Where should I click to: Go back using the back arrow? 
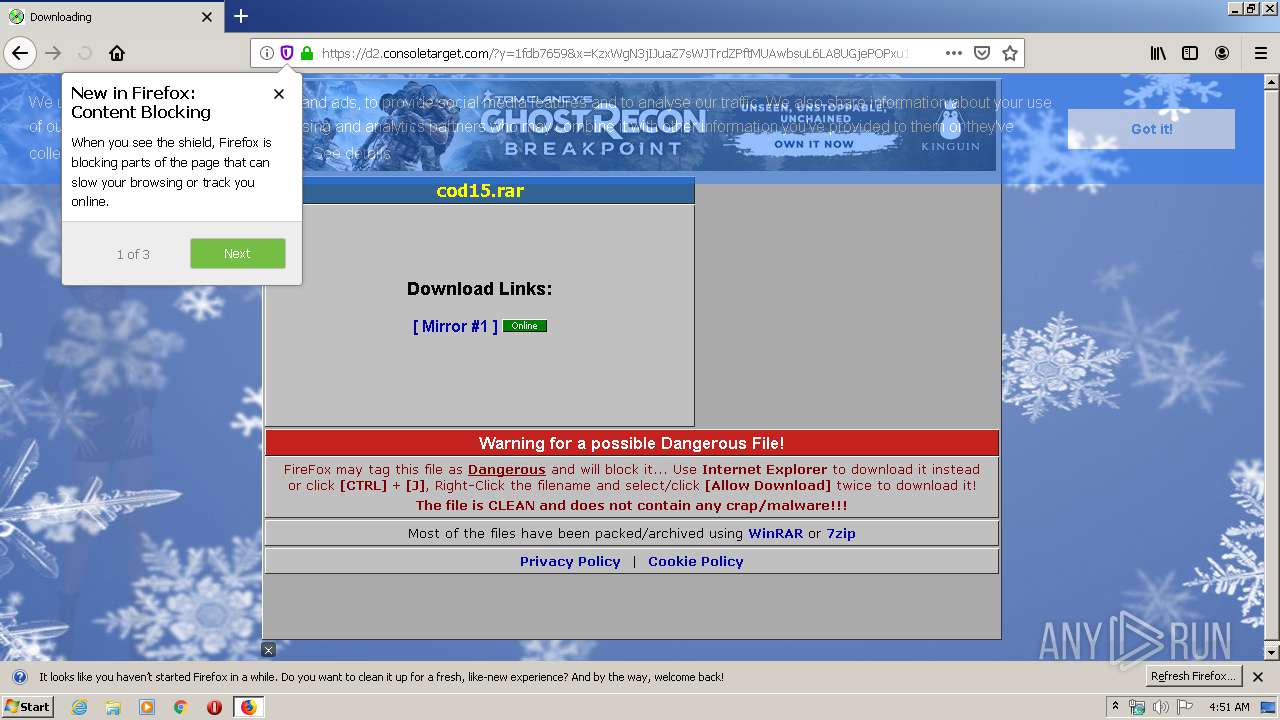(x=20, y=53)
